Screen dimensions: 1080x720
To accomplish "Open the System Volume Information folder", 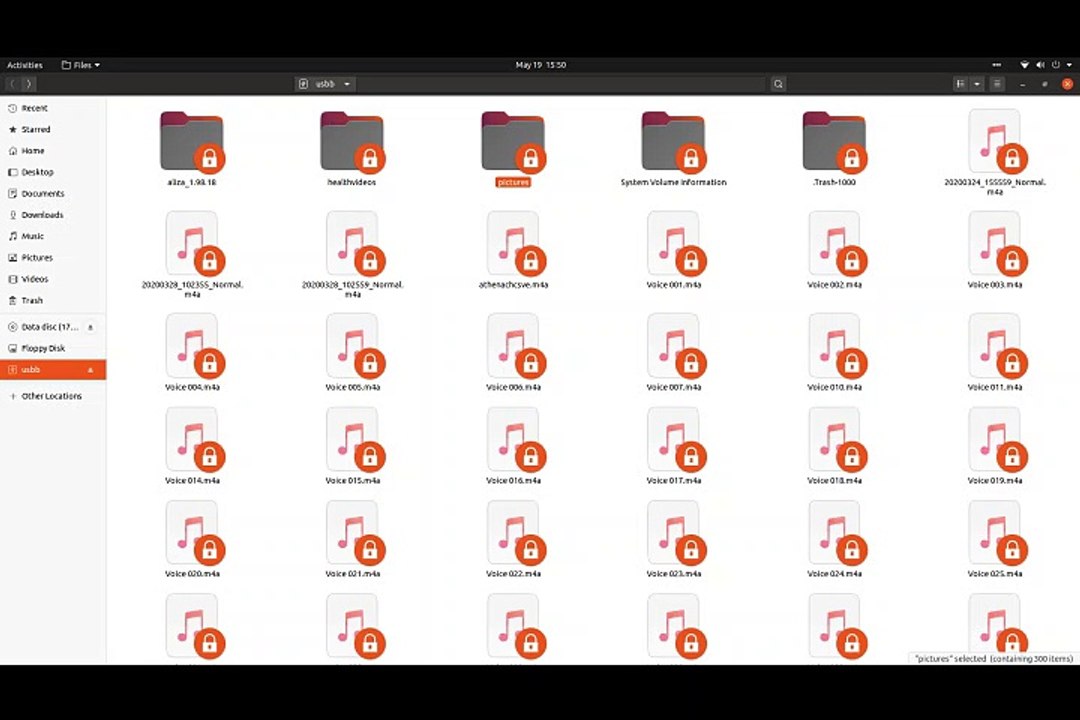I will 673,141.
